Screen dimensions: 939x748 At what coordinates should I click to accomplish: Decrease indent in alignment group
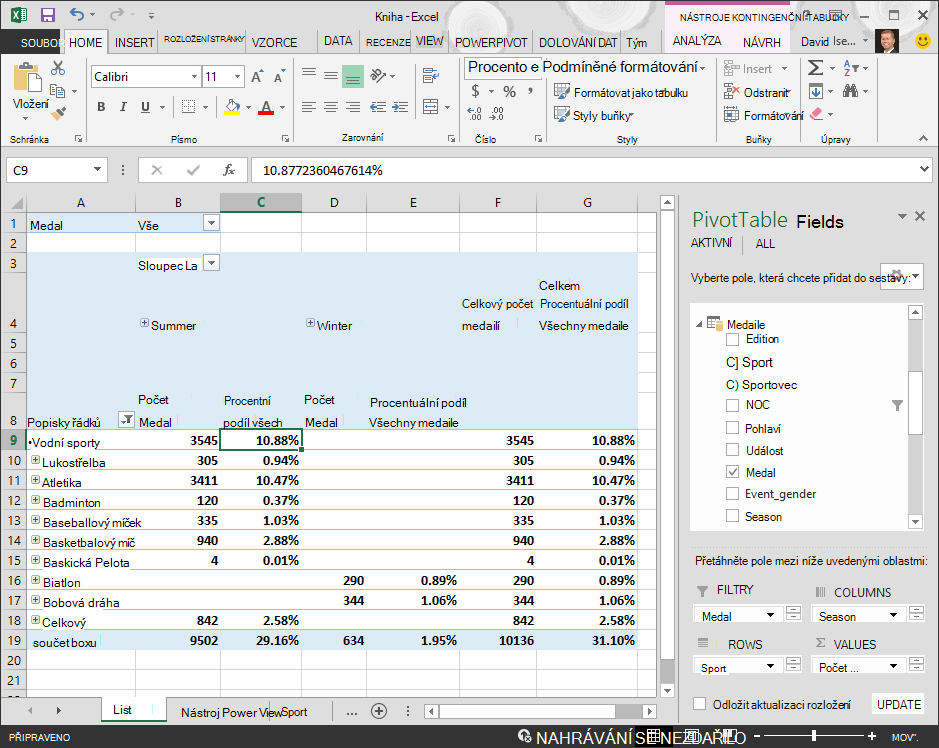click(x=378, y=107)
